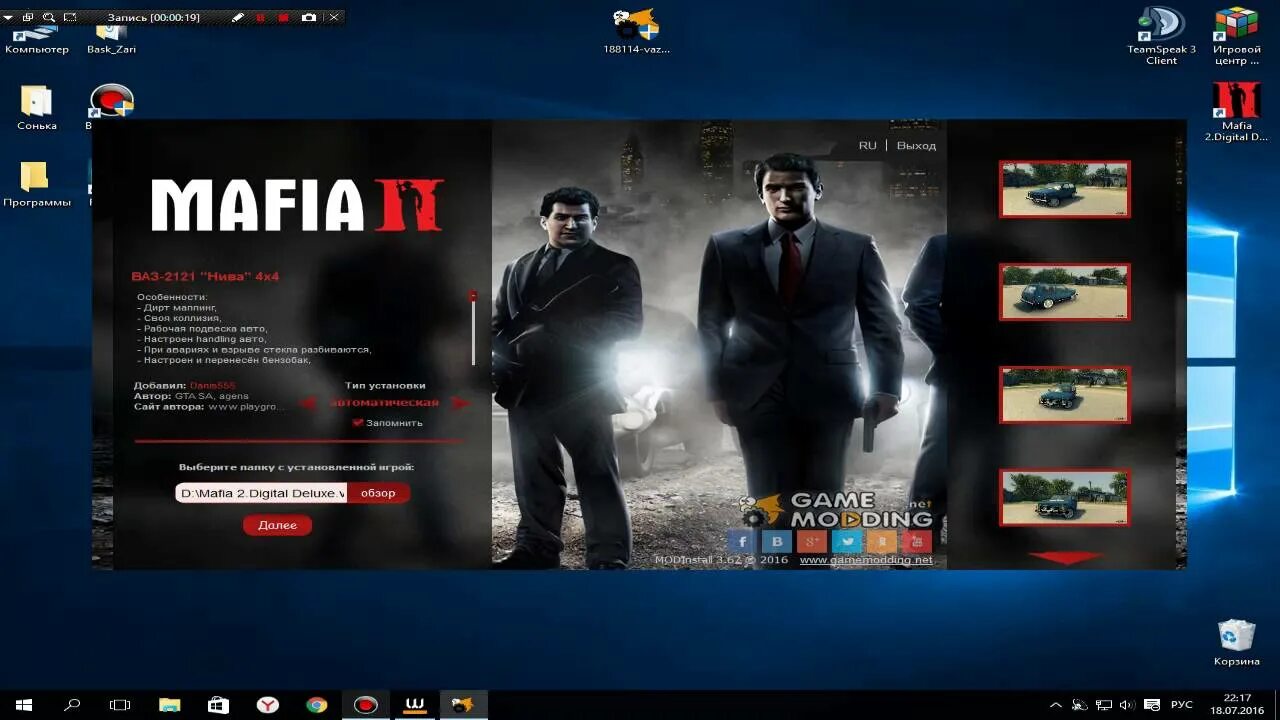Open Компьютер desktop icon
This screenshot has width=1280, height=720.
click(x=36, y=42)
